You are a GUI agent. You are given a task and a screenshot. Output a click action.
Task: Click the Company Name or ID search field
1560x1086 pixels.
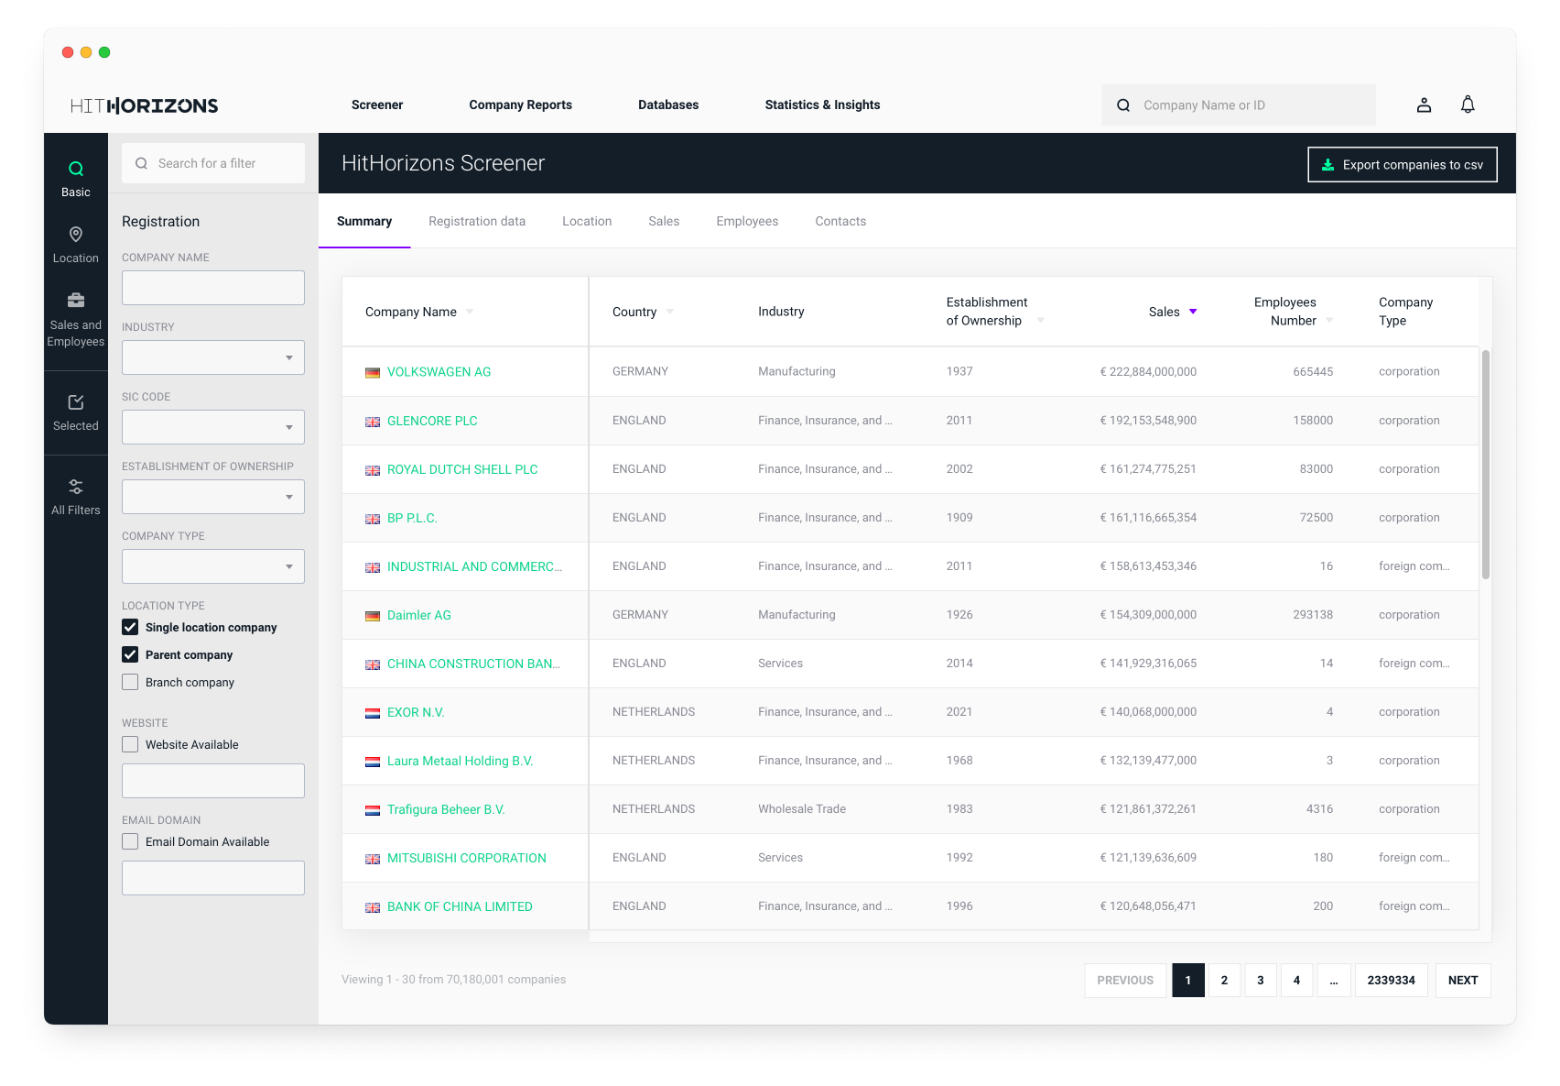[1238, 105]
